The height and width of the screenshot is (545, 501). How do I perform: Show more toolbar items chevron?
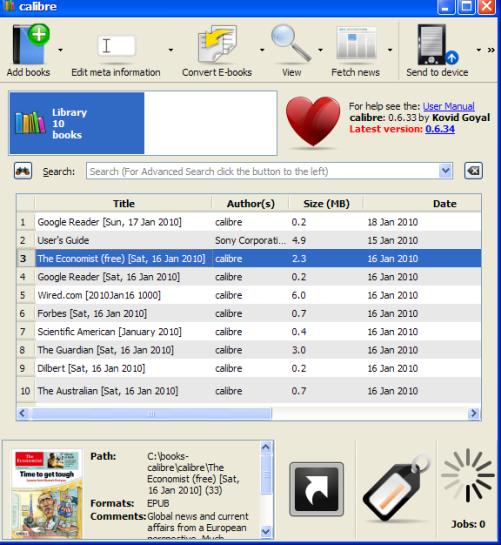click(491, 50)
